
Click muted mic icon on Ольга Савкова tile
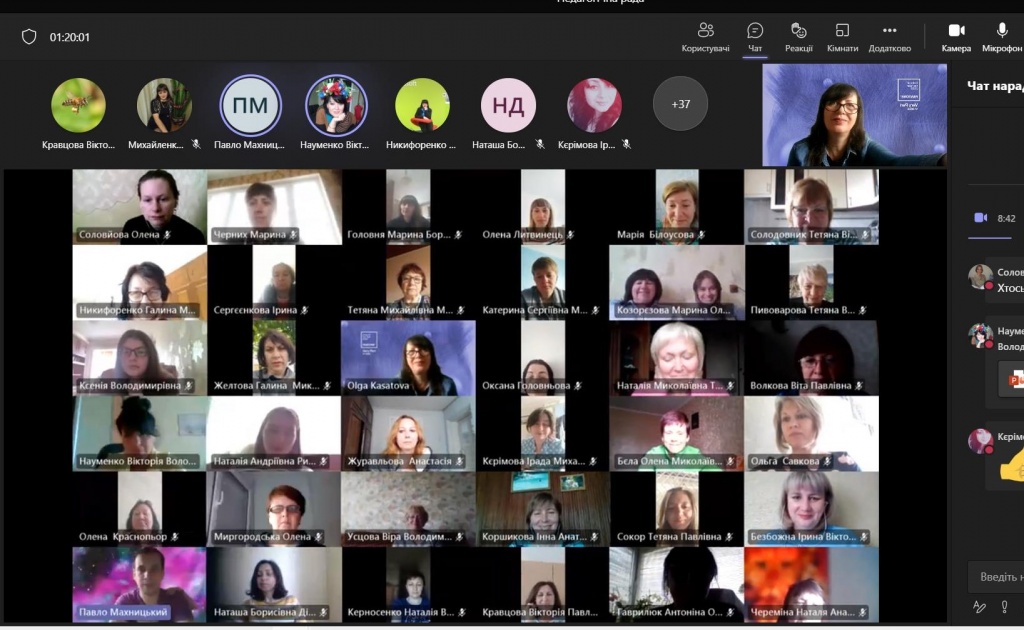[827, 461]
